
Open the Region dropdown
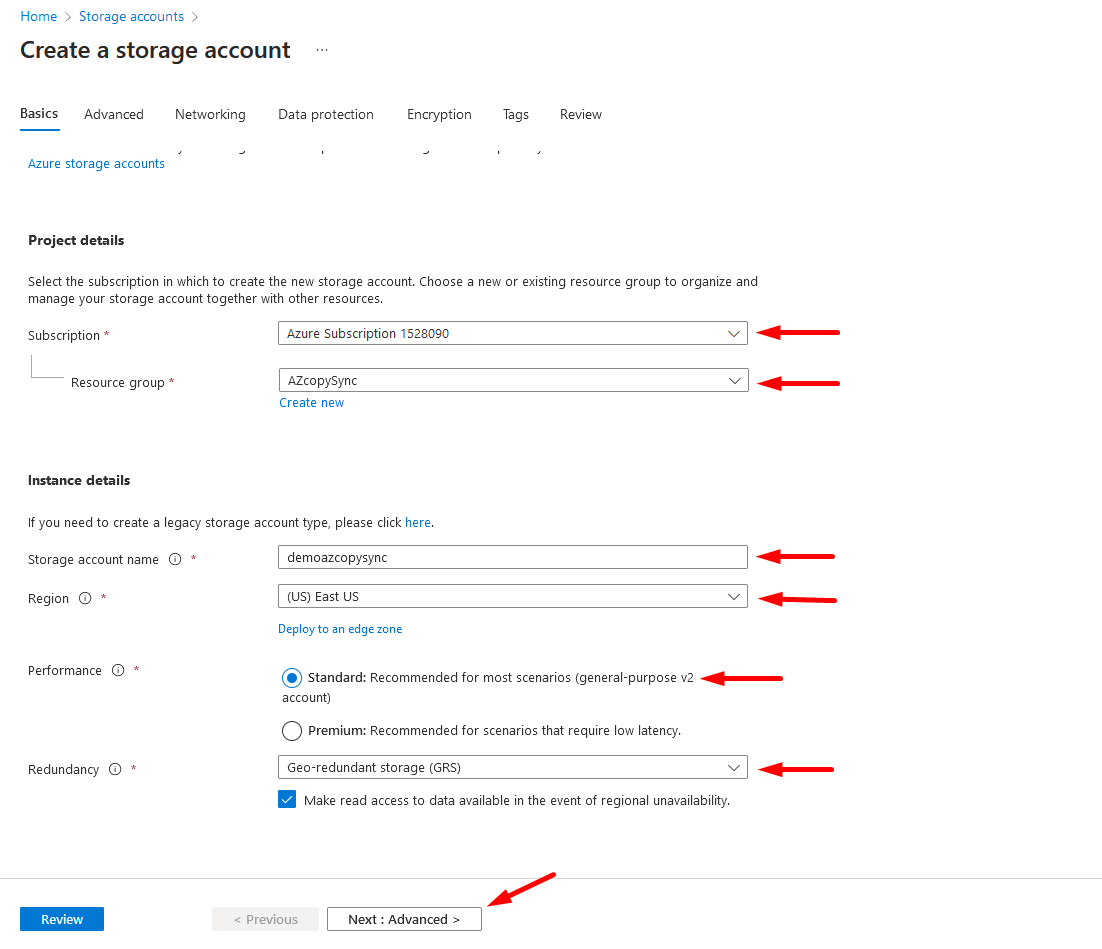coord(735,596)
